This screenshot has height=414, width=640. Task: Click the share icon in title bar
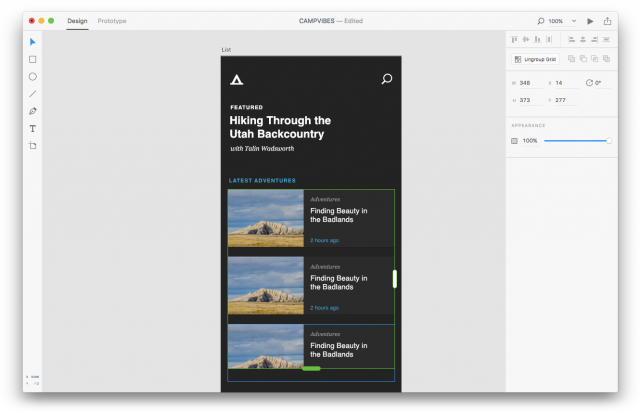tap(607, 21)
